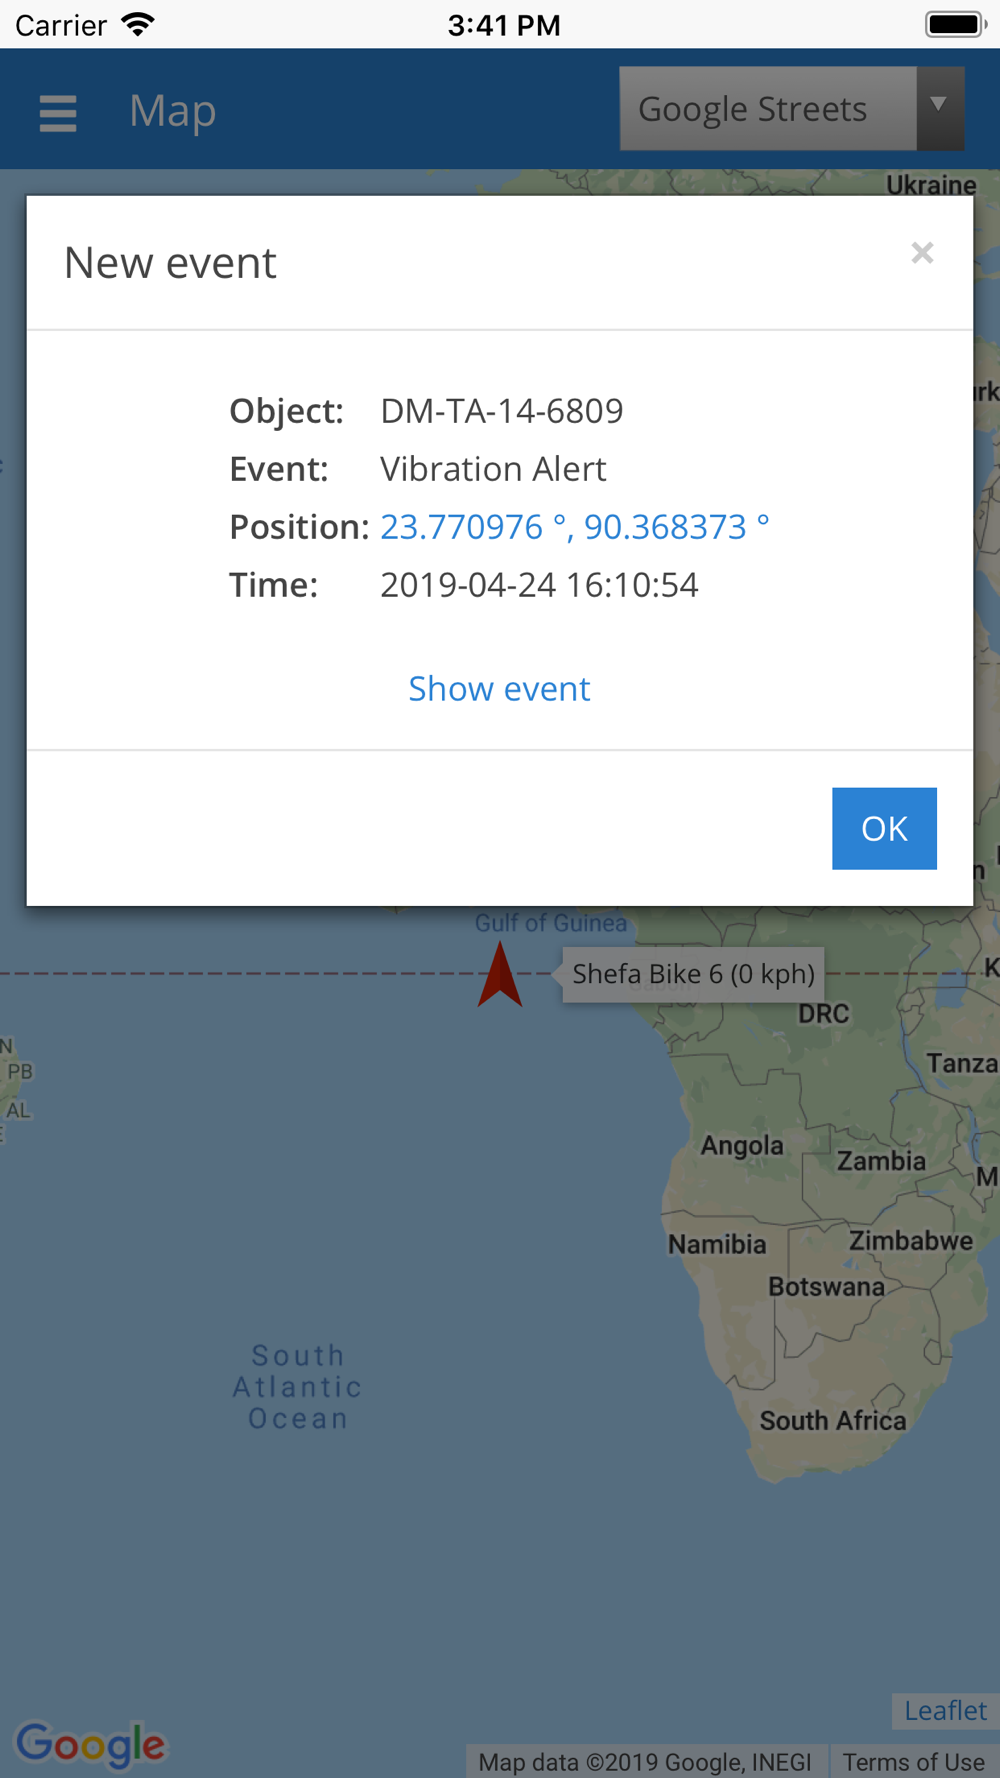This screenshot has height=1778, width=1000.
Task: Click the South Atlantic Ocean label
Action: point(297,1387)
